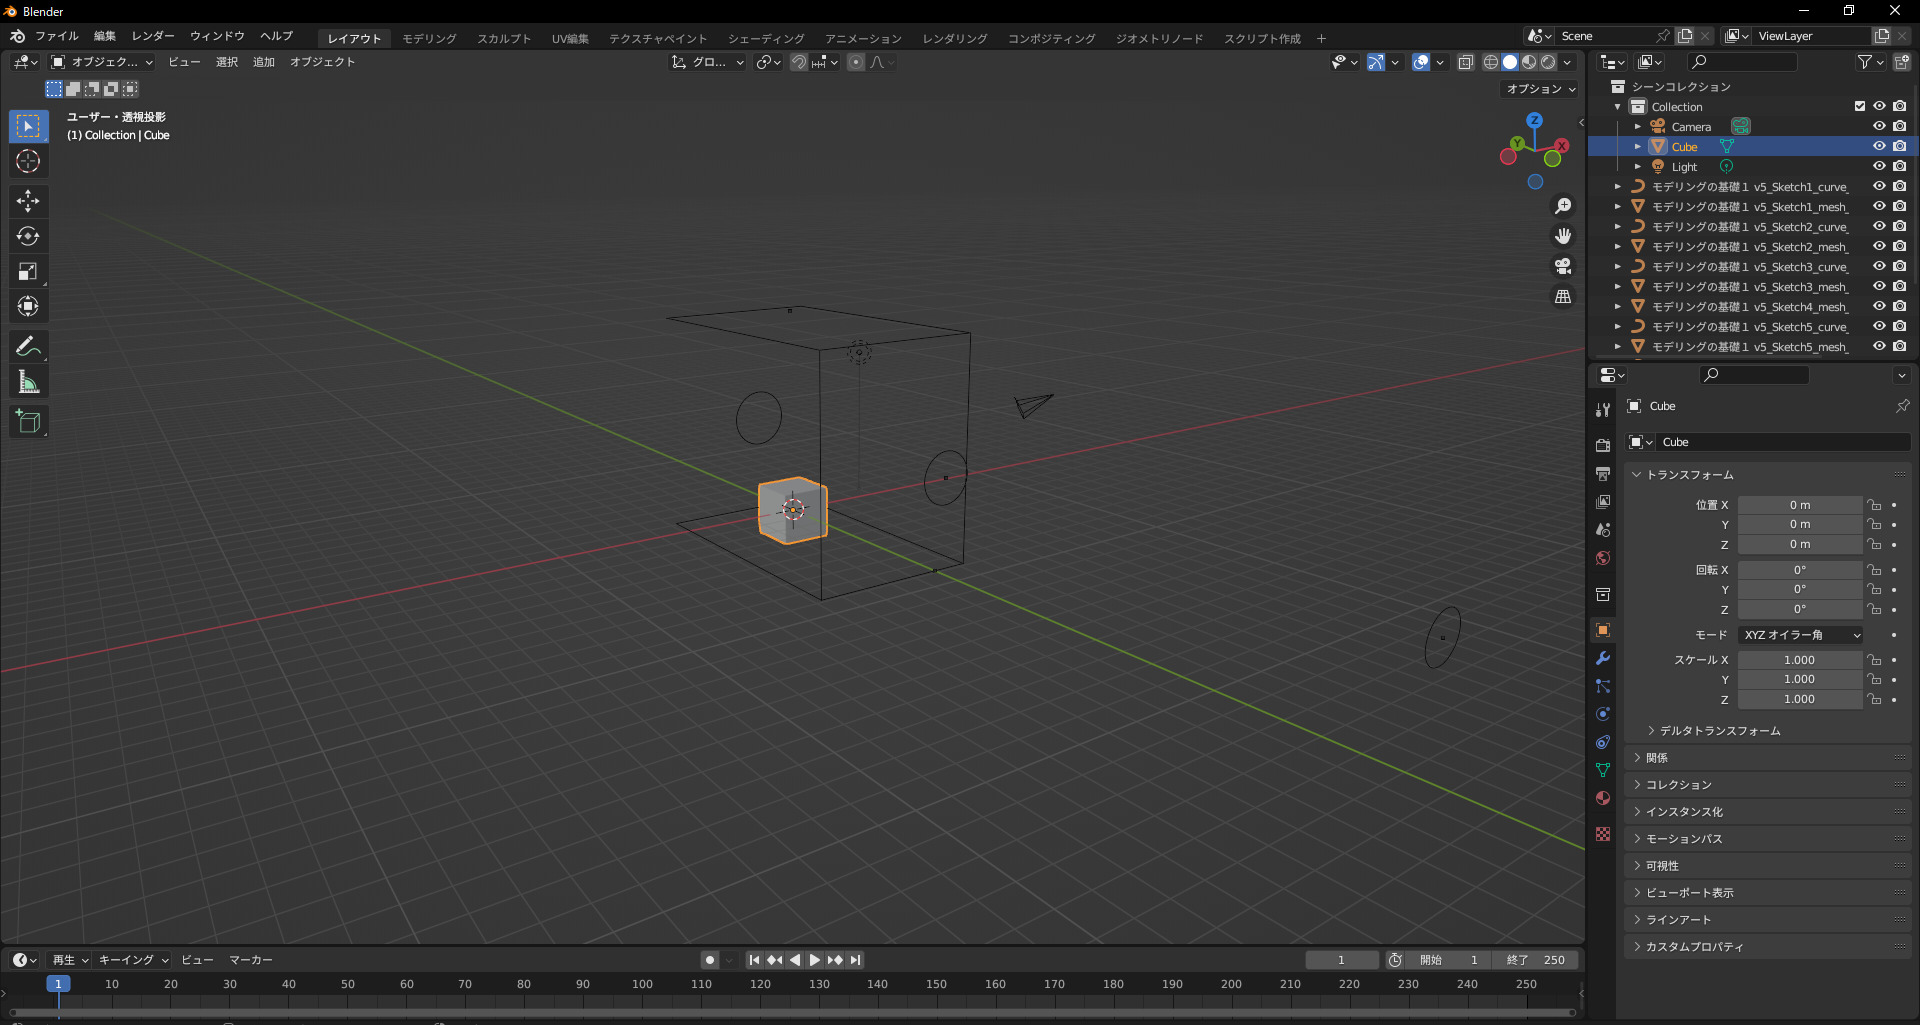Activate the Select Box tool
1920x1025 pixels.
coord(28,126)
